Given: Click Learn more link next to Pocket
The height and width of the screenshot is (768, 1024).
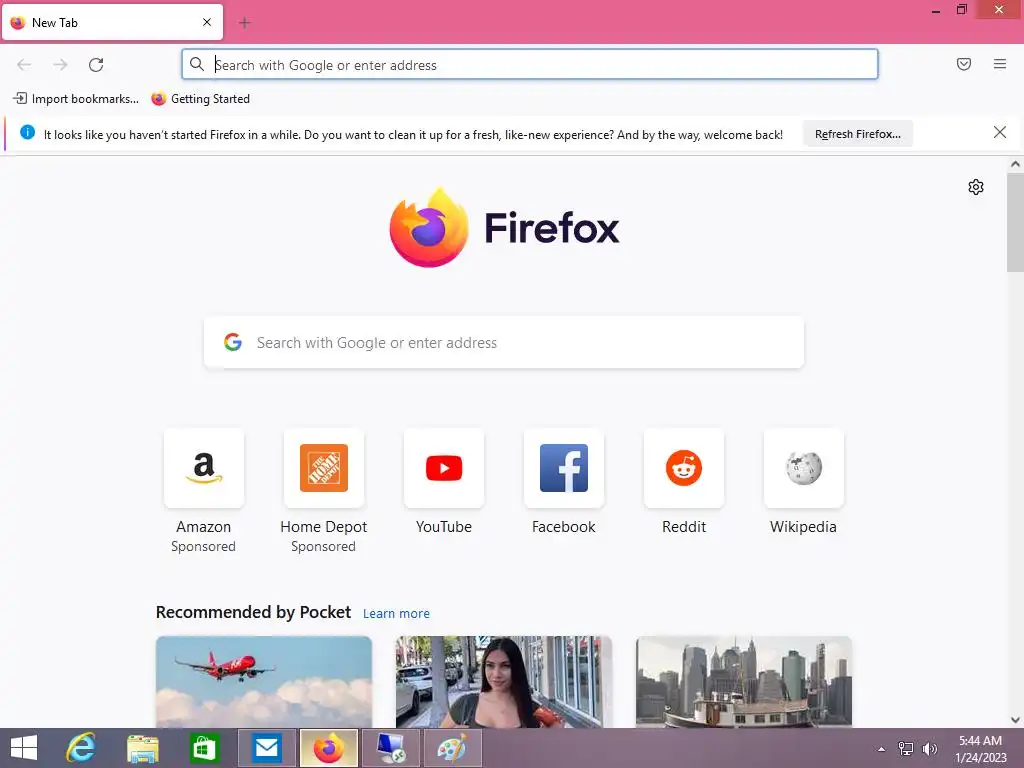Looking at the screenshot, I should (x=396, y=614).
